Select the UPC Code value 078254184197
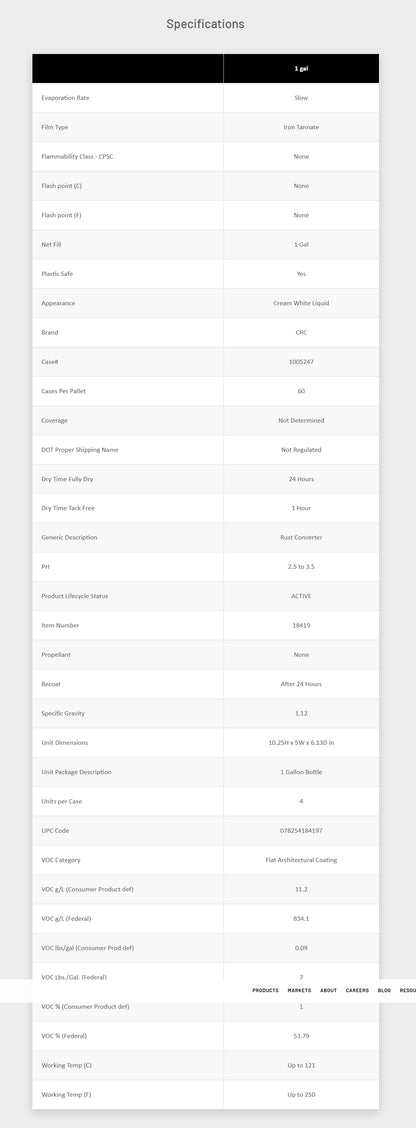Image resolution: width=416 pixels, height=1128 pixels. [x=301, y=831]
